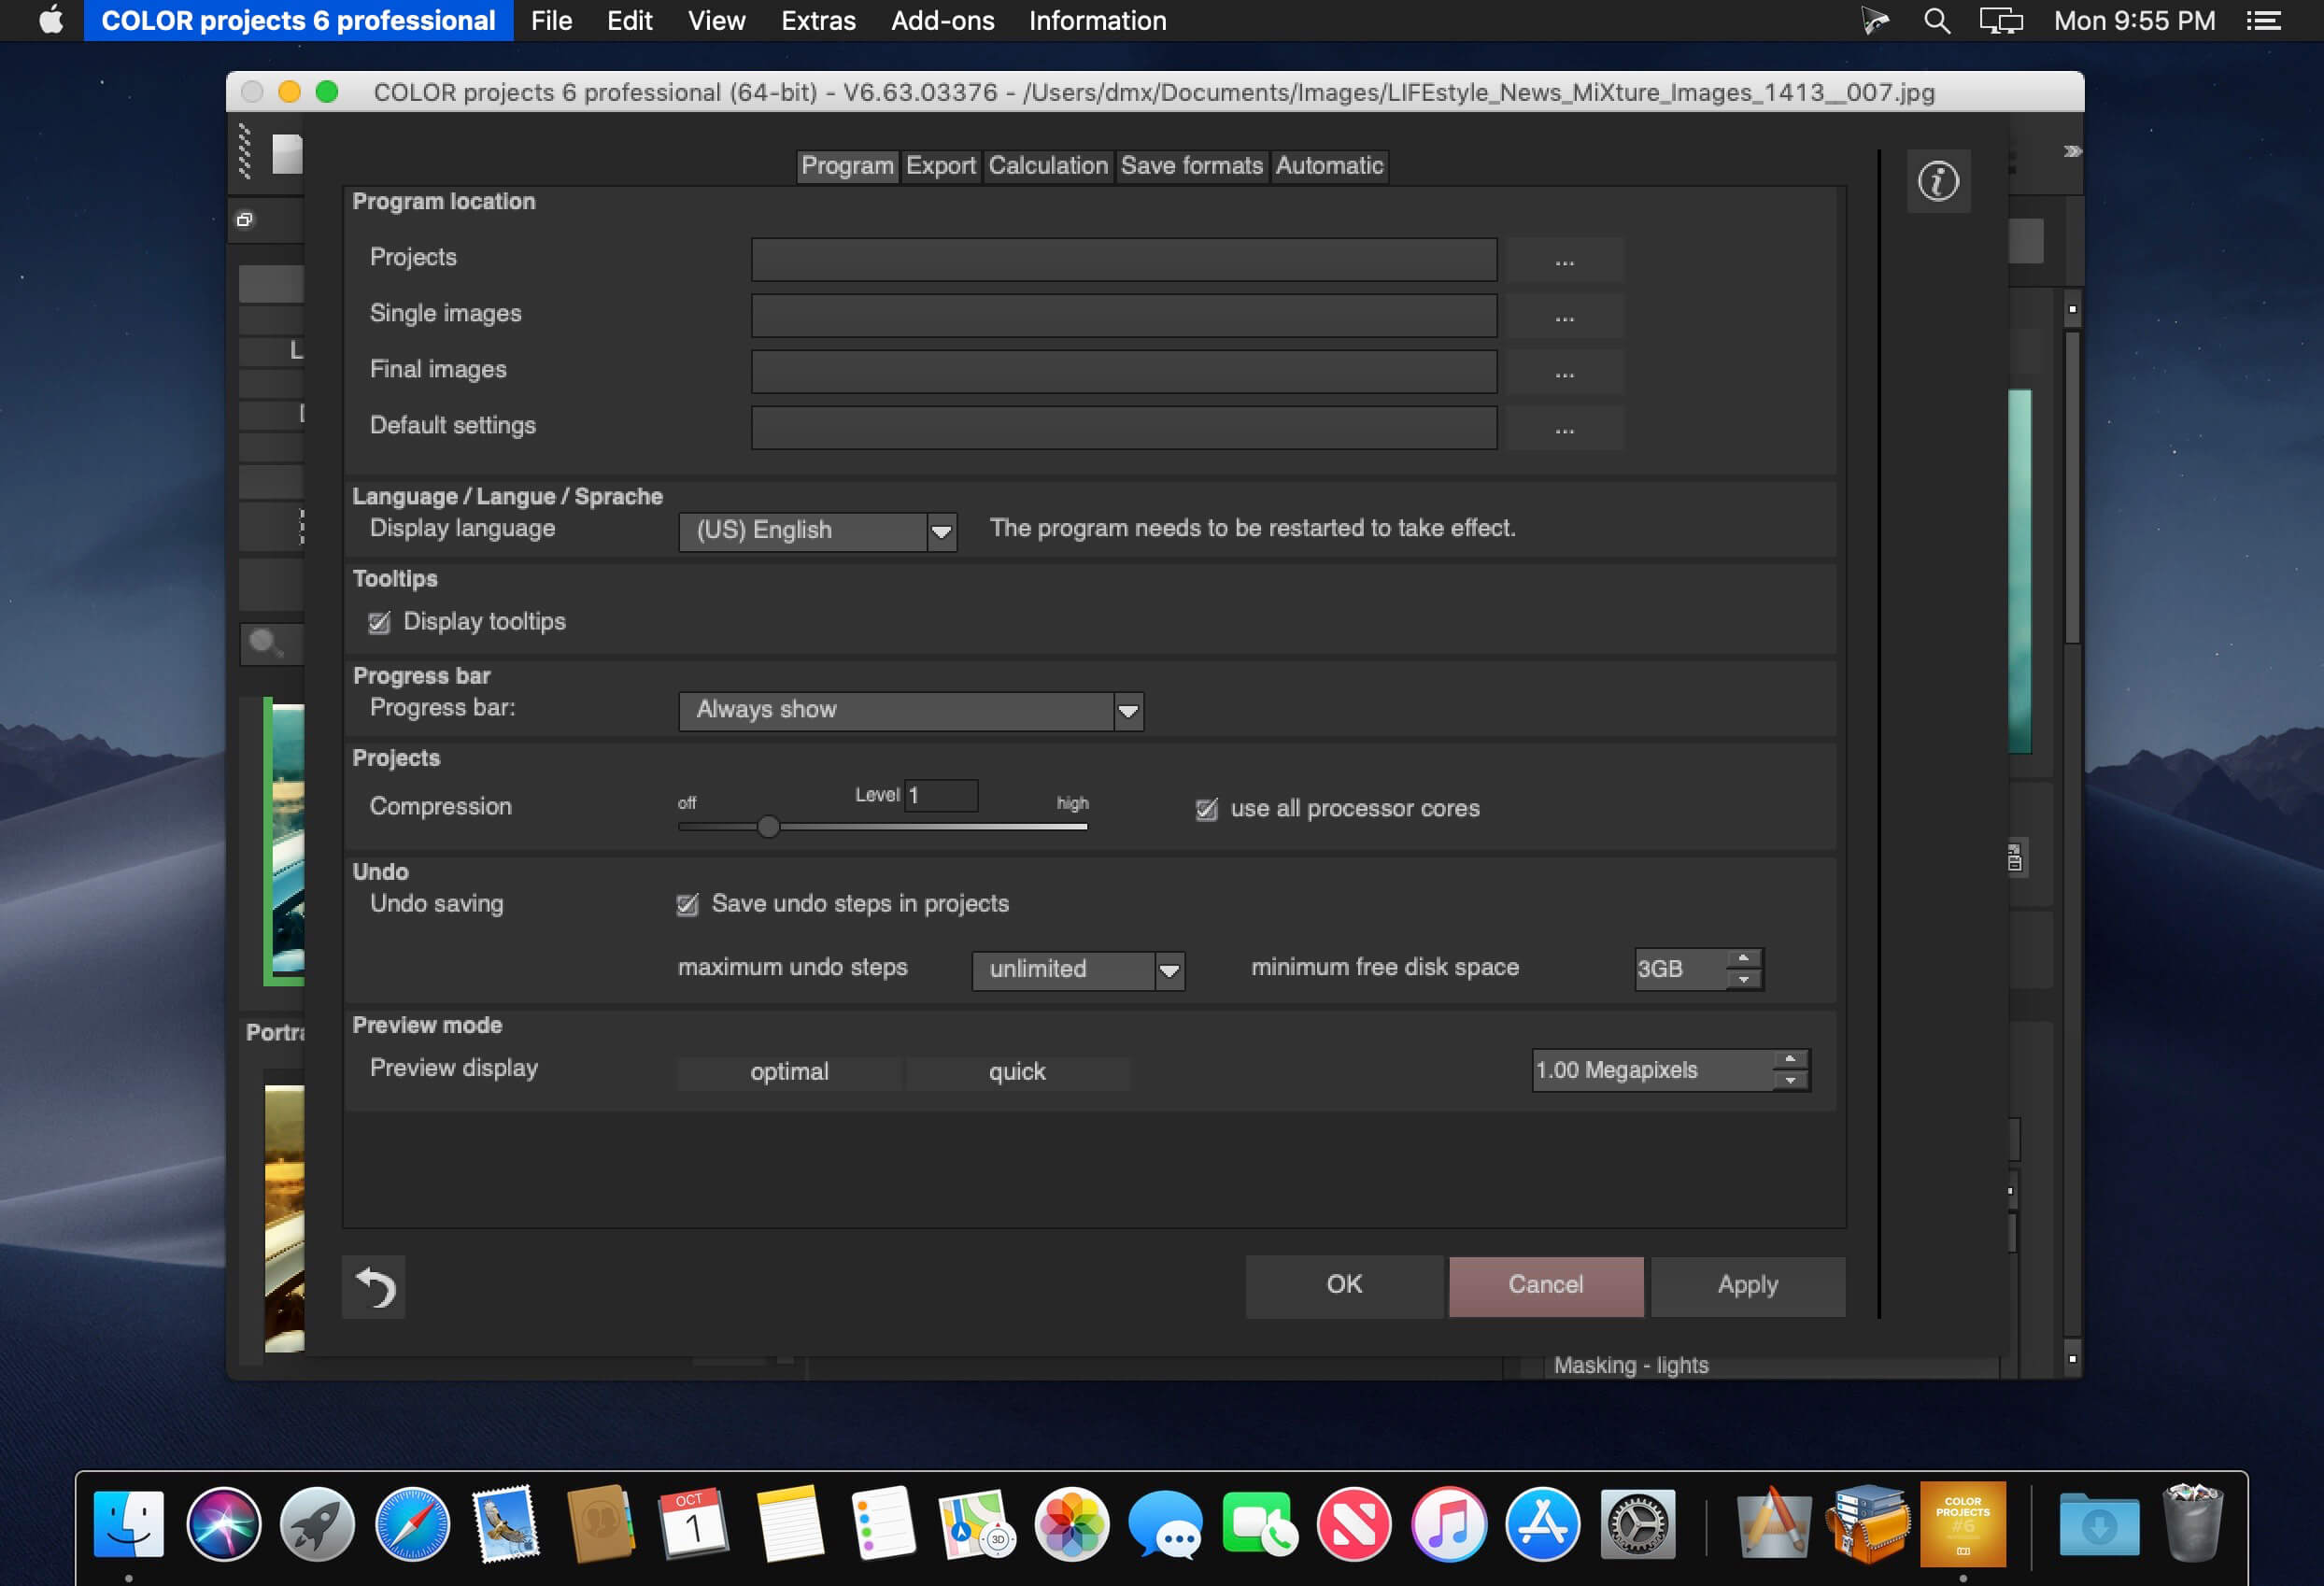Viewport: 2324px width, 1586px height.
Task: Browse for Default settings location
Action: (x=1564, y=428)
